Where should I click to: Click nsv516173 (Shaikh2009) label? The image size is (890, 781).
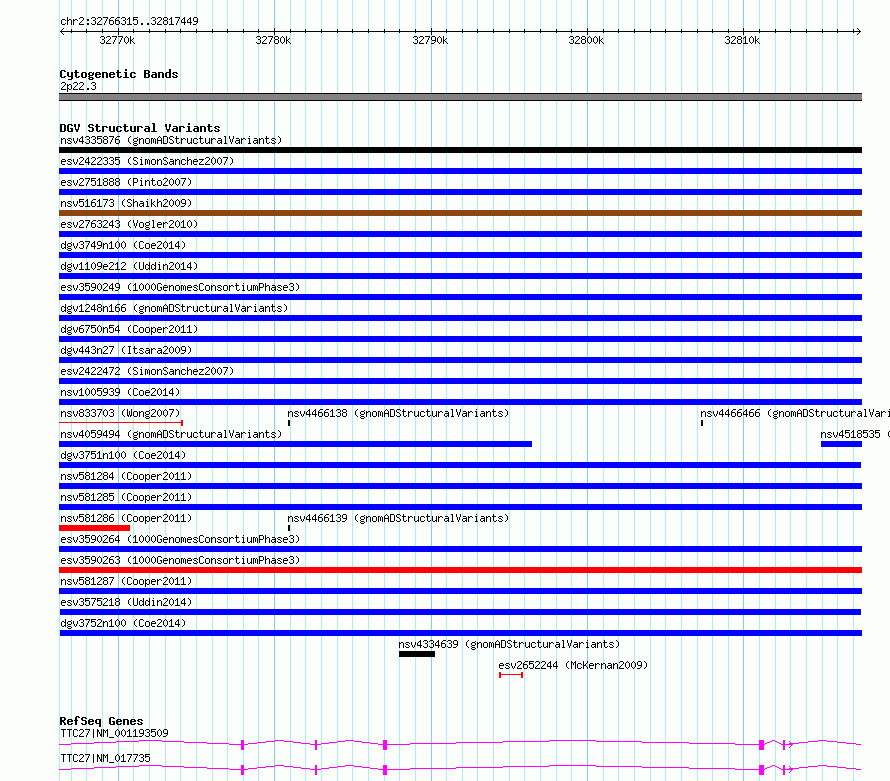126,203
